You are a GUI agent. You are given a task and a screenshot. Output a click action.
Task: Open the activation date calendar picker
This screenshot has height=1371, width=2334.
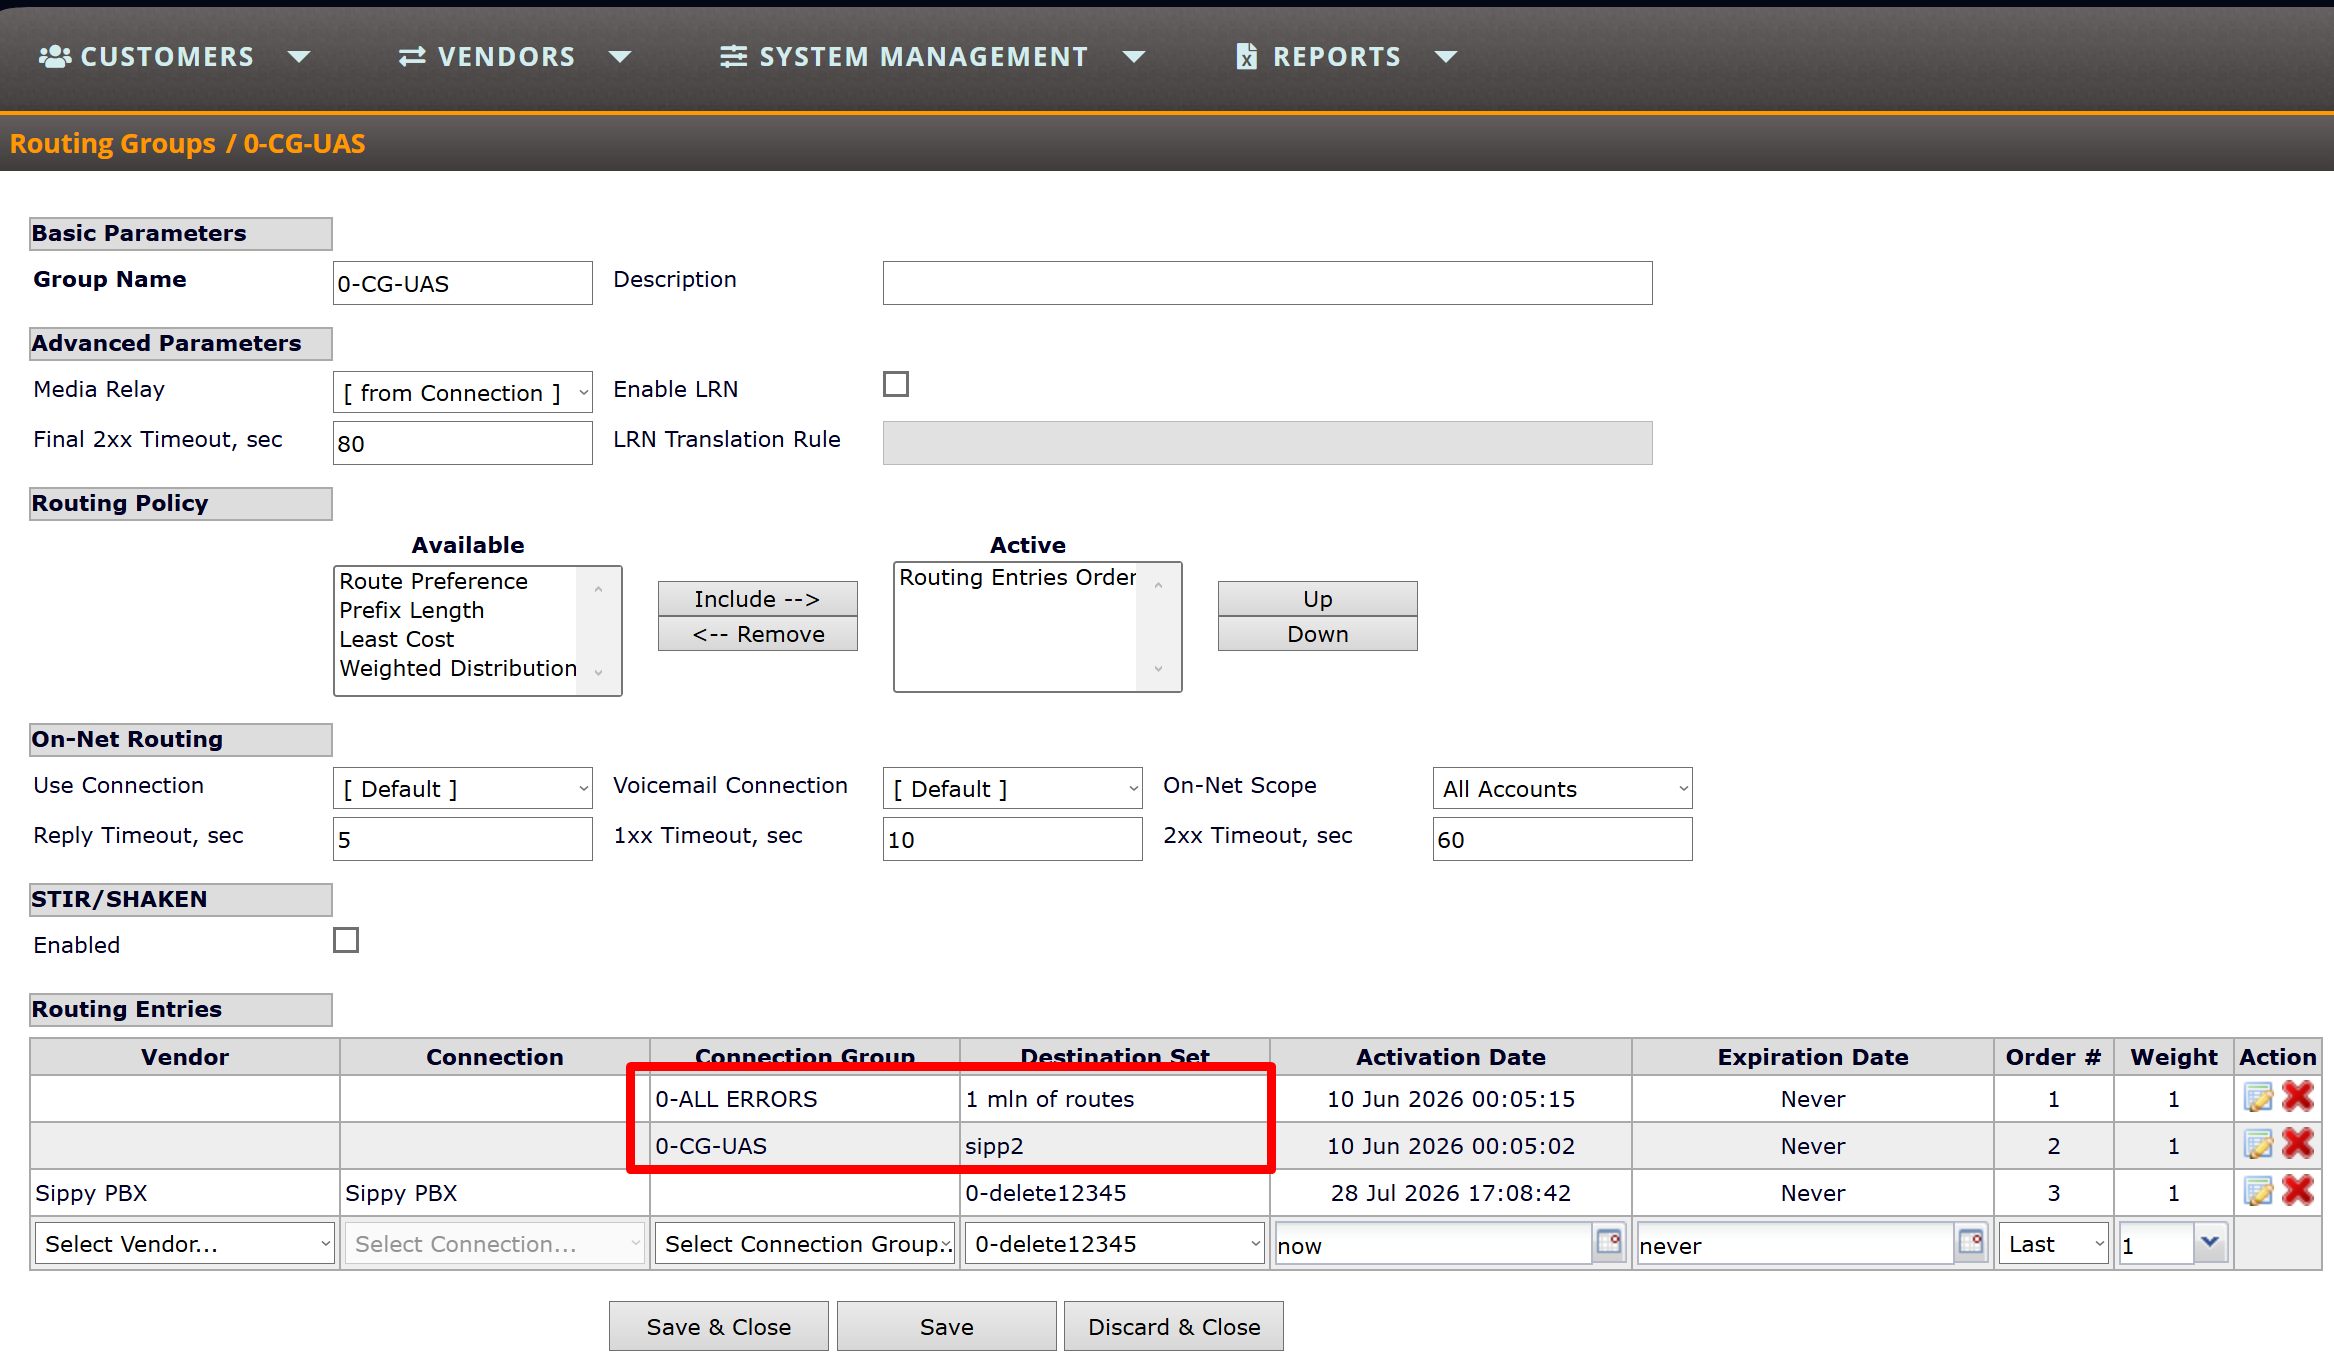1609,1242
